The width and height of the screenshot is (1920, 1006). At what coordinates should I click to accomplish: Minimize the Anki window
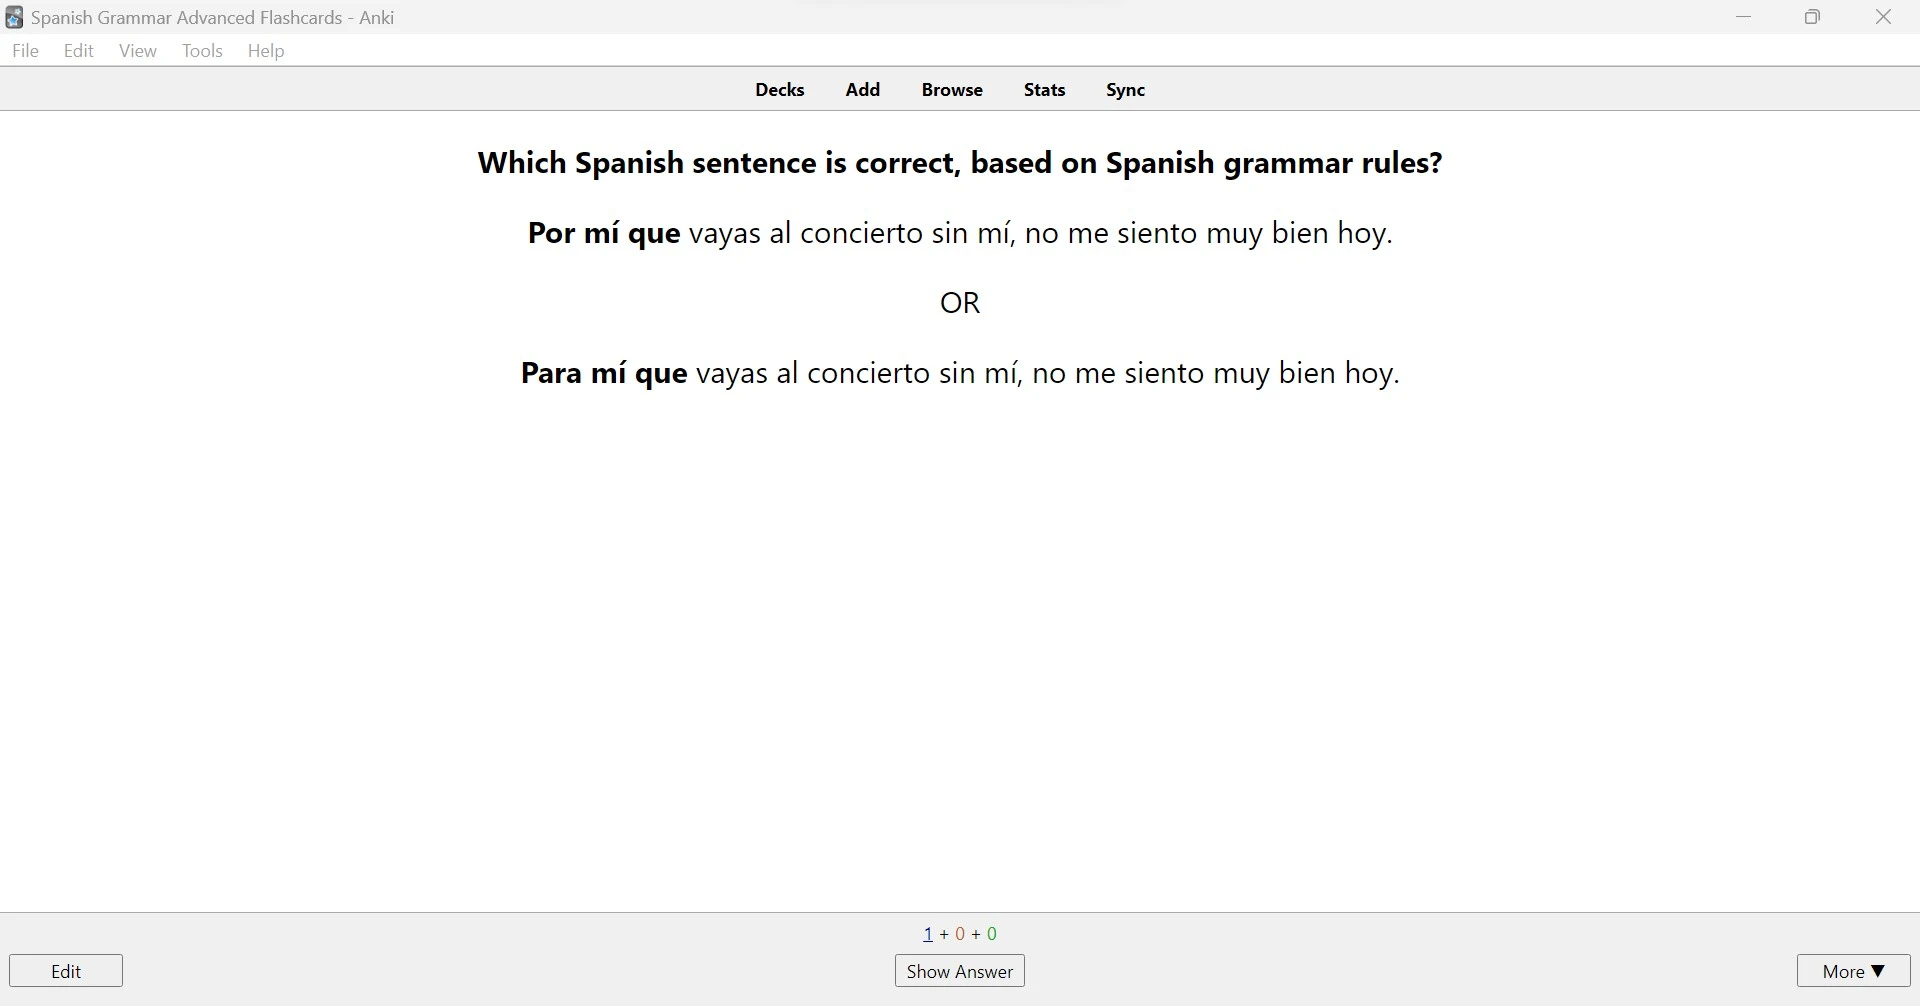pyautogui.click(x=1745, y=17)
